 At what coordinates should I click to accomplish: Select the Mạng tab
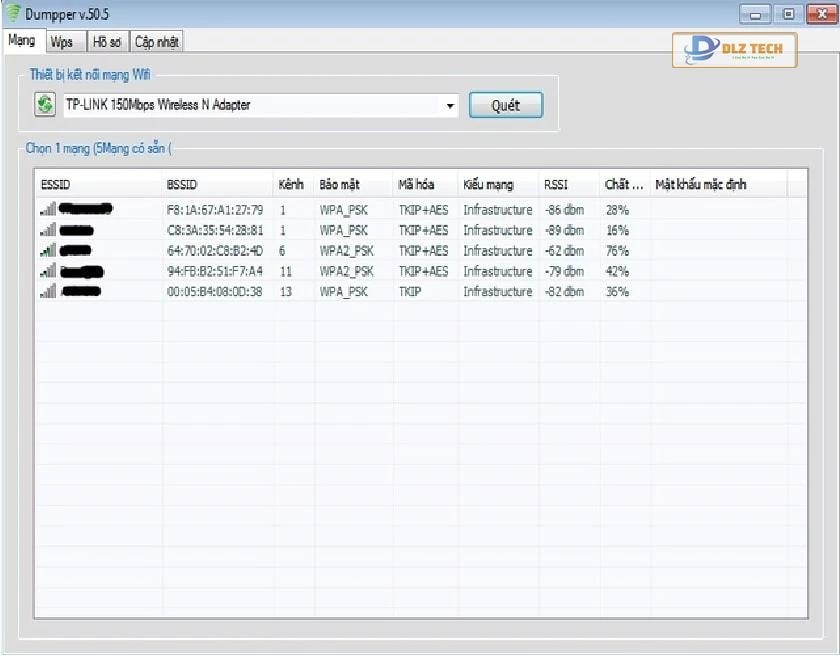click(21, 41)
